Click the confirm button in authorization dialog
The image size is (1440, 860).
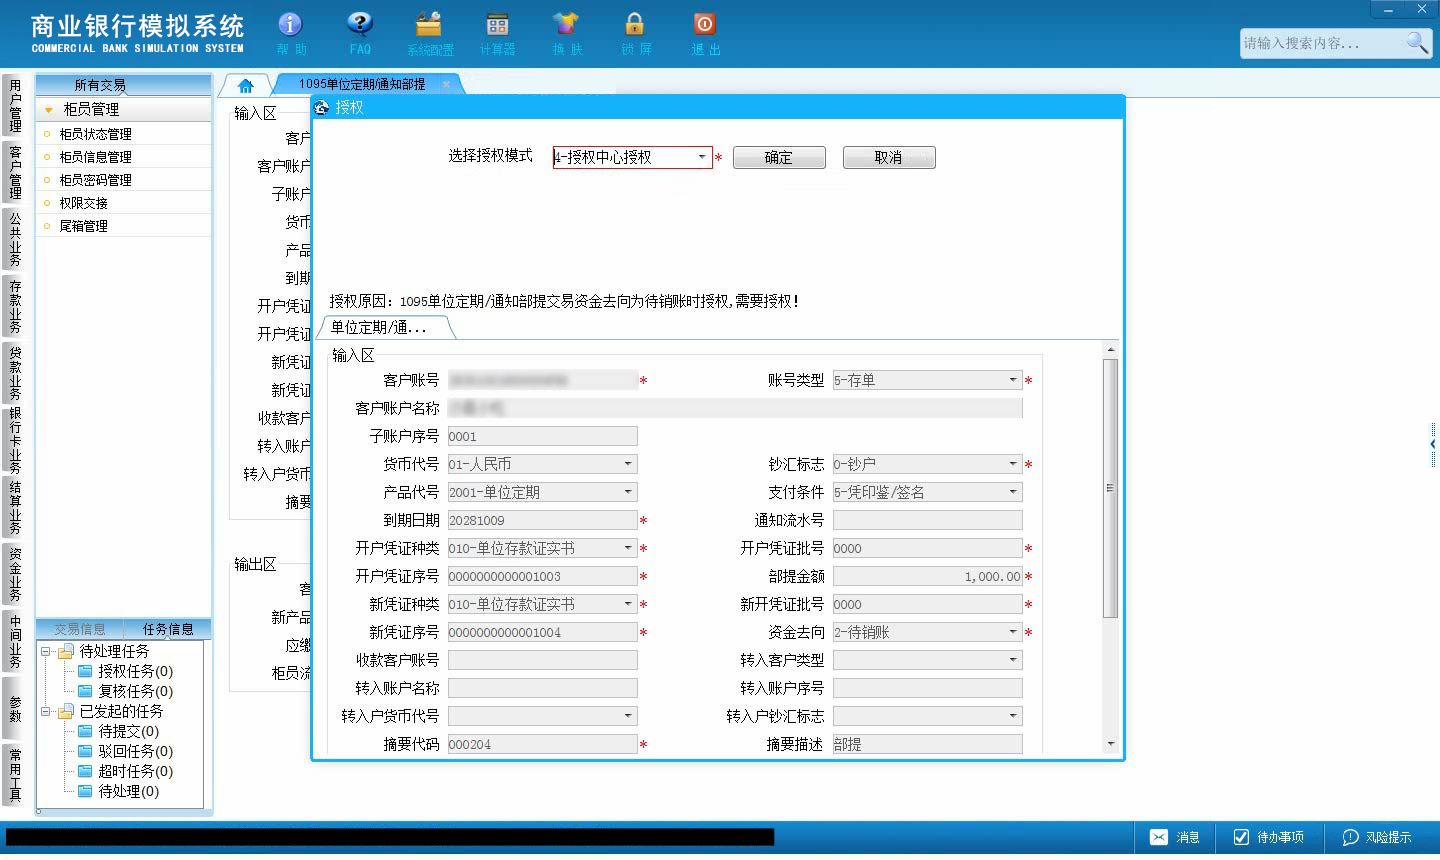click(779, 157)
